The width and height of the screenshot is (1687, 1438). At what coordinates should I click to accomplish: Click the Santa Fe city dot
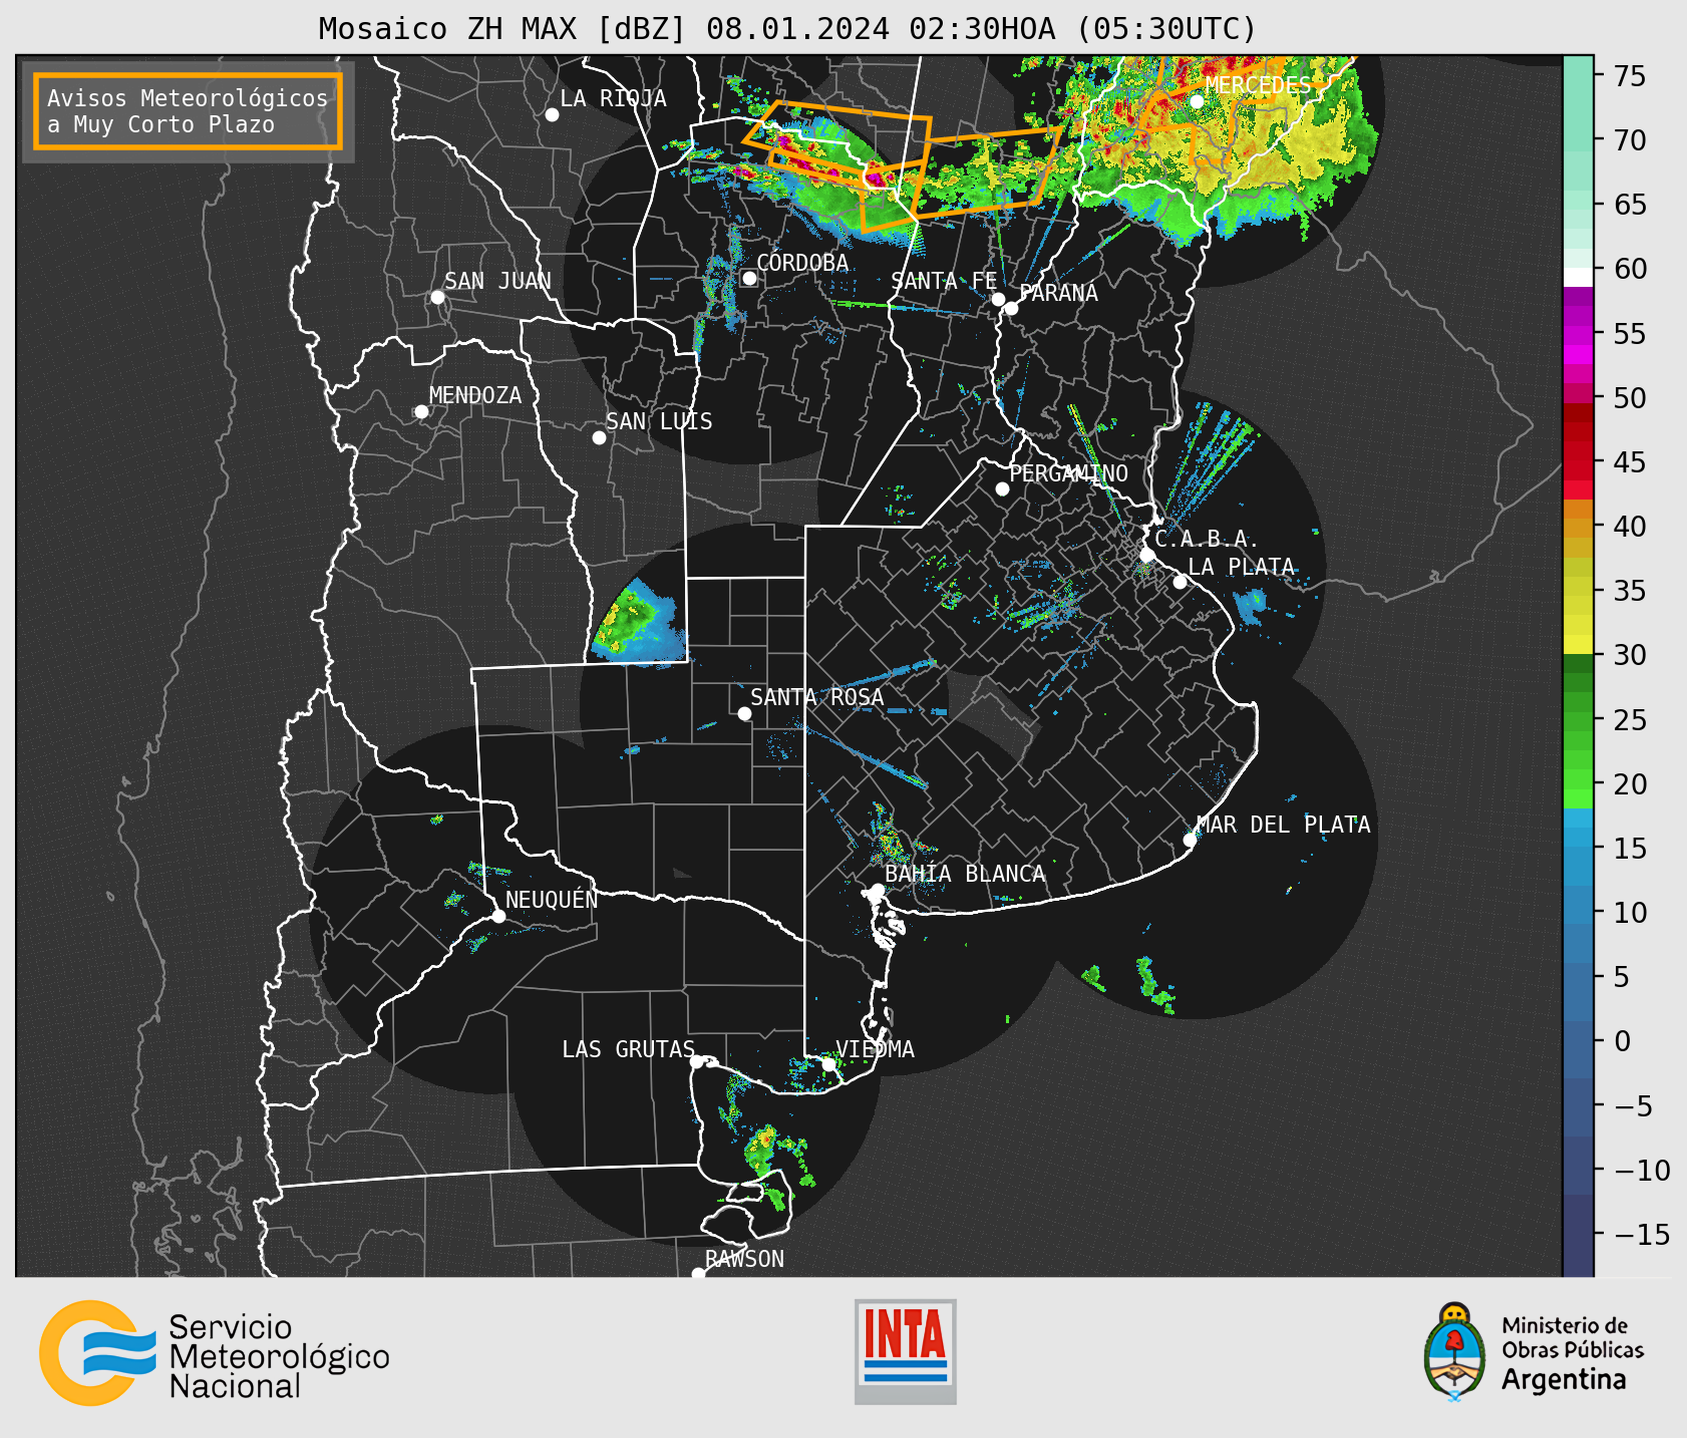998,299
